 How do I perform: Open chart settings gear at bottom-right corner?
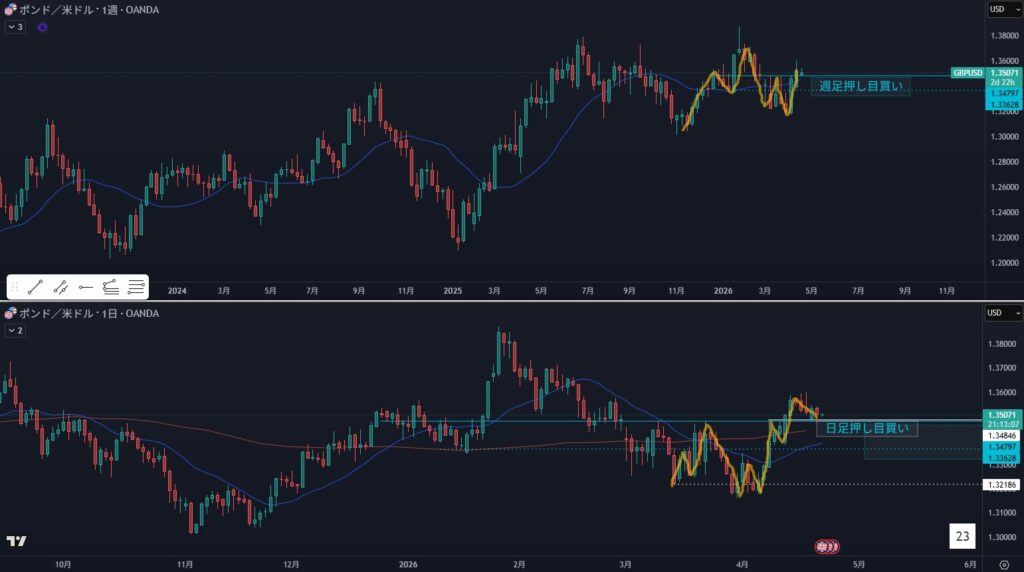pos(1003,564)
